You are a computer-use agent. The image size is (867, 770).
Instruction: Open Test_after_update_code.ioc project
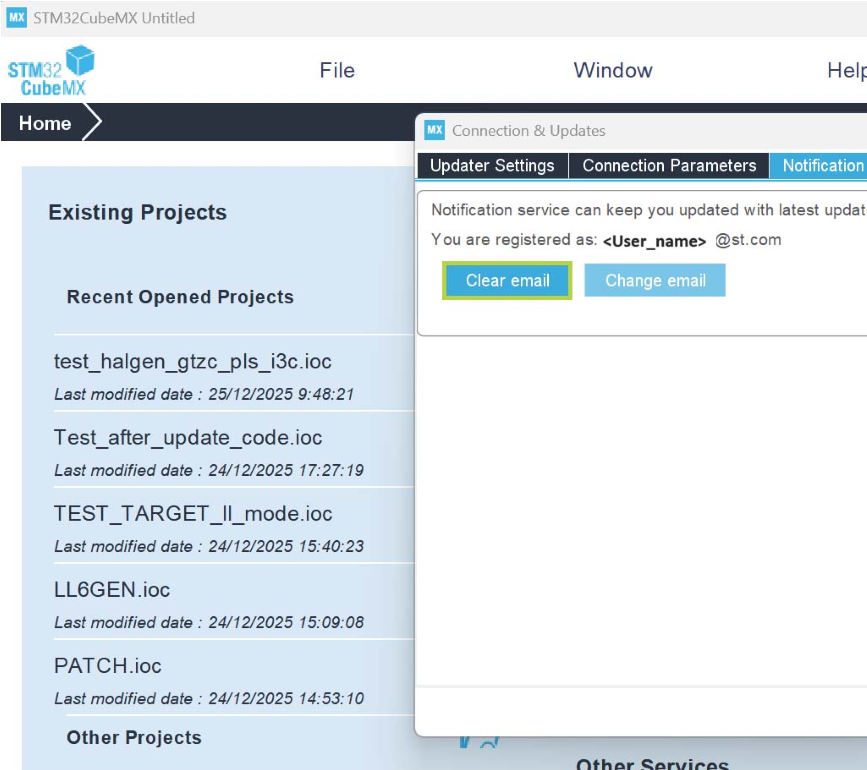[x=188, y=437]
